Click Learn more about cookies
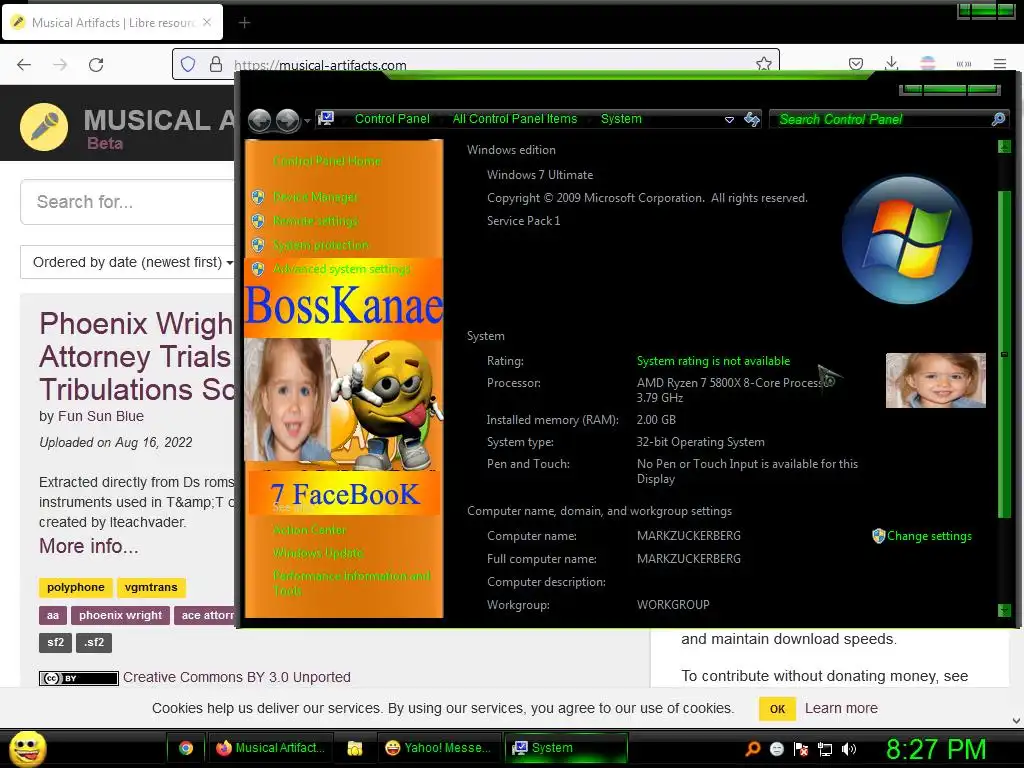The image size is (1024, 768). (841, 709)
